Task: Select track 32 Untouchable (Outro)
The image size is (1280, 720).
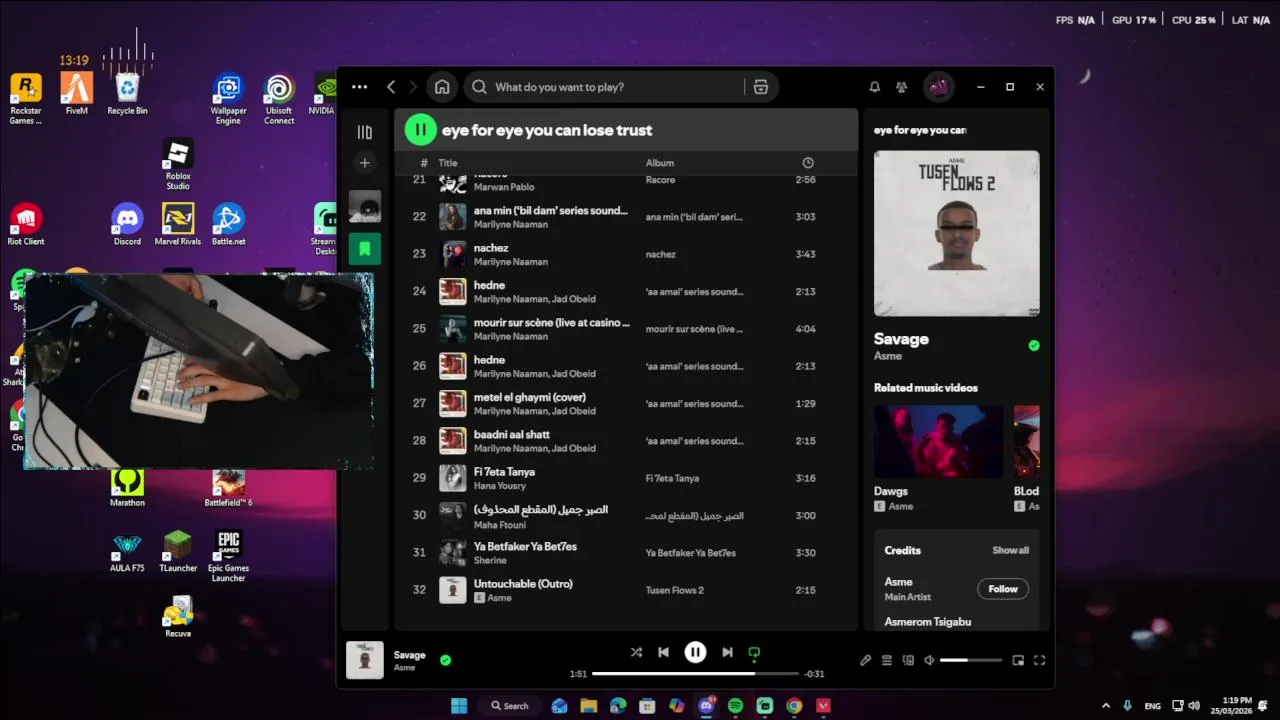Action: point(626,590)
